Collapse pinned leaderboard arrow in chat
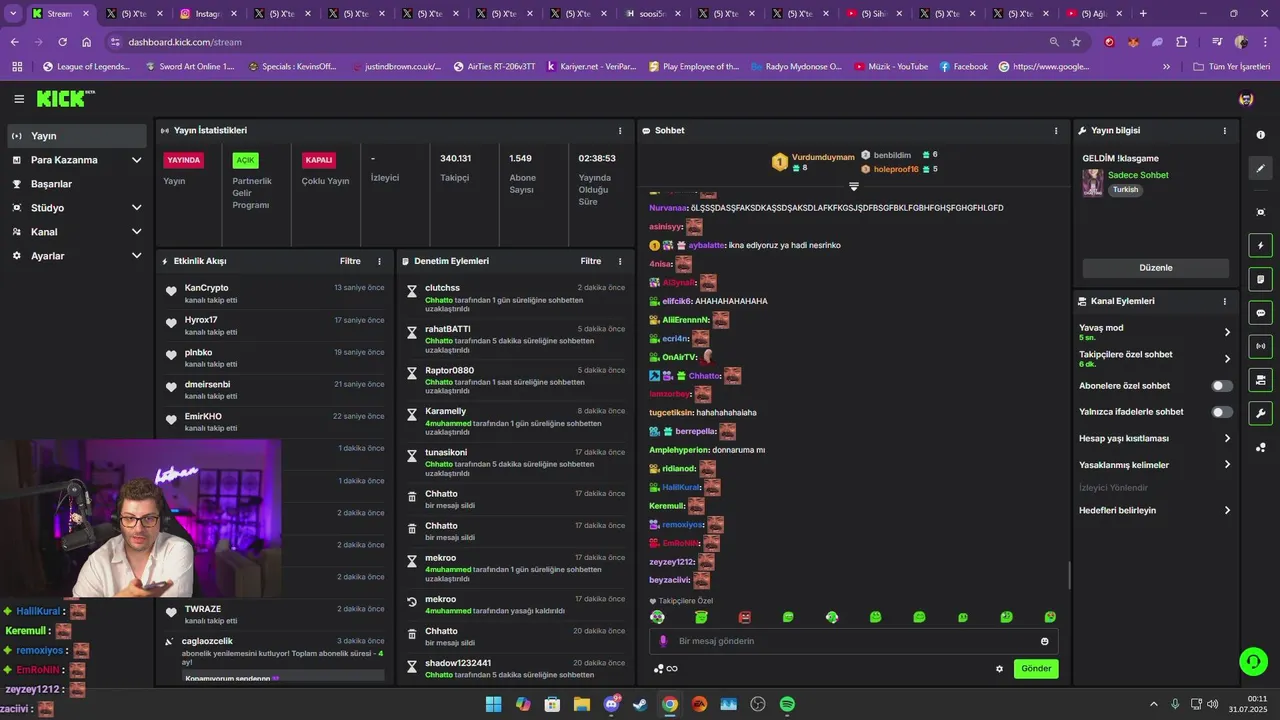Screen dimensions: 1280x720 click(x=854, y=187)
